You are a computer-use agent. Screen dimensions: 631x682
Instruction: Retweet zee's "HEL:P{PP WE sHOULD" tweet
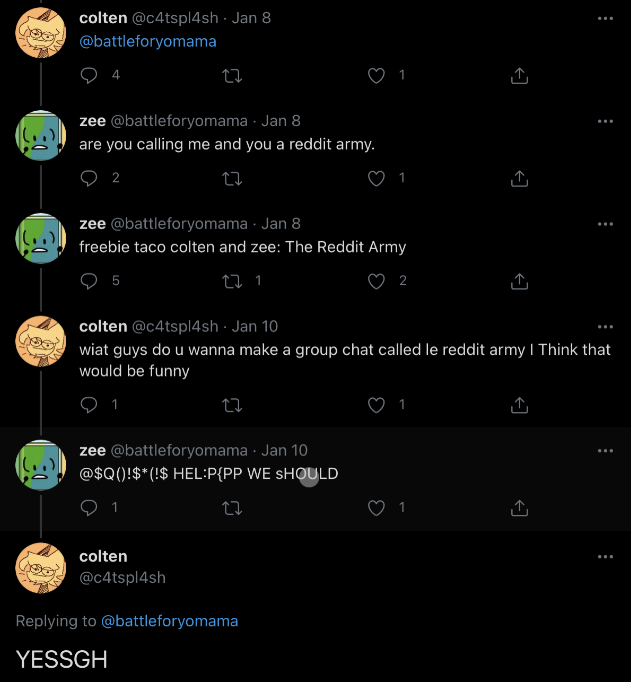click(x=232, y=508)
